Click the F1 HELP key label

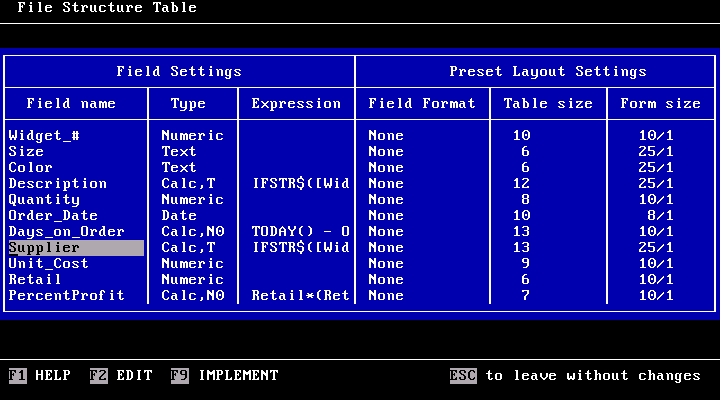point(39,375)
